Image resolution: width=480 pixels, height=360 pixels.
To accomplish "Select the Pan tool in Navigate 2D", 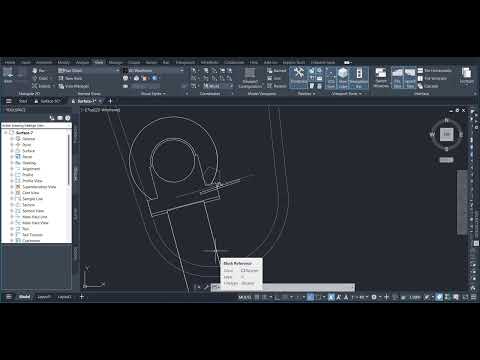I will coord(38,71).
